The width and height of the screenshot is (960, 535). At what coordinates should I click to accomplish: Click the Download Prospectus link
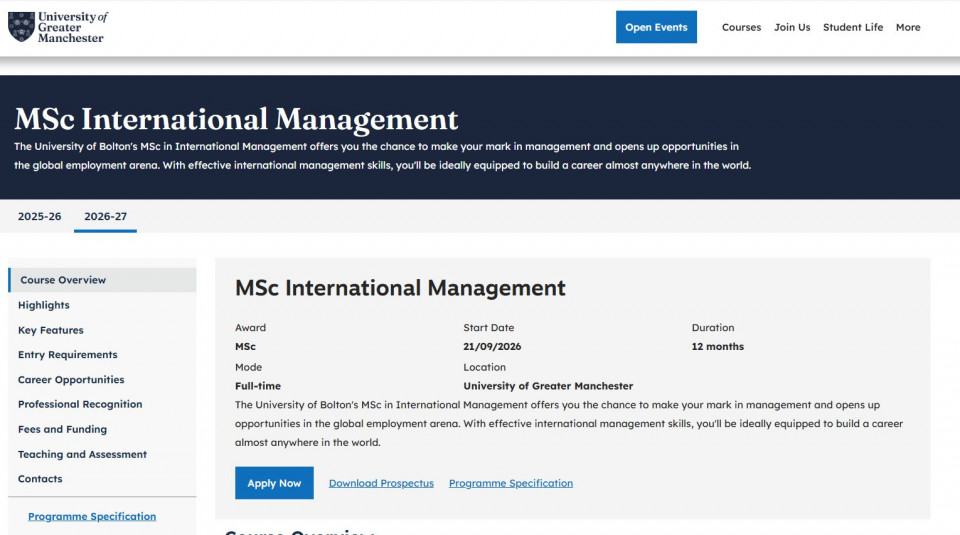pos(381,483)
